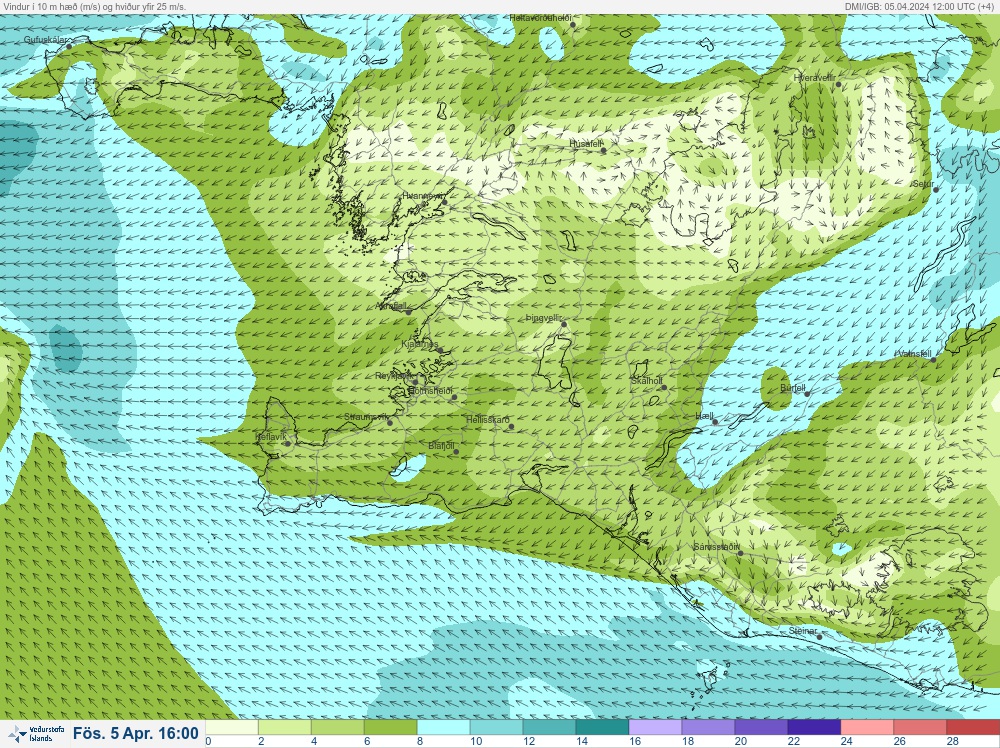Screen dimensions: 1000x748
Task: Click the Húsafell station label
Action: [x=585, y=144]
